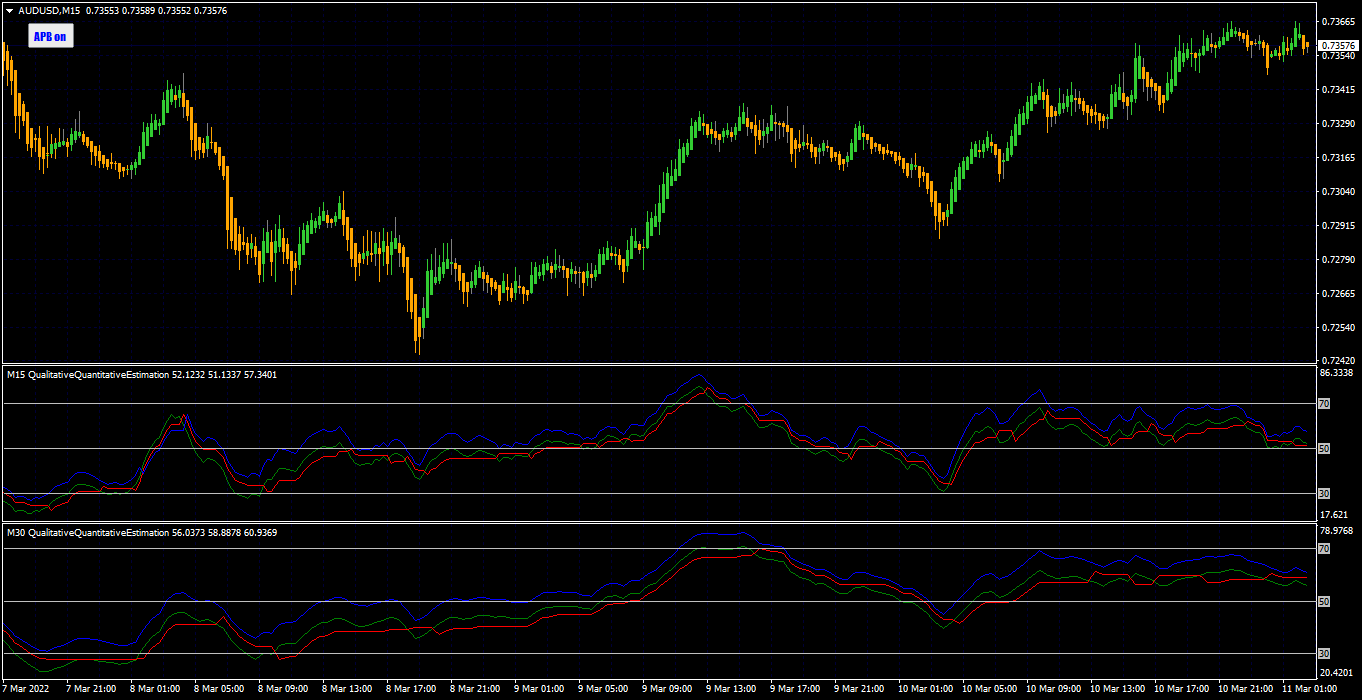This screenshot has height=700, width=1362.
Task: Click the 0.73665 price axis label
Action: click(x=1337, y=21)
